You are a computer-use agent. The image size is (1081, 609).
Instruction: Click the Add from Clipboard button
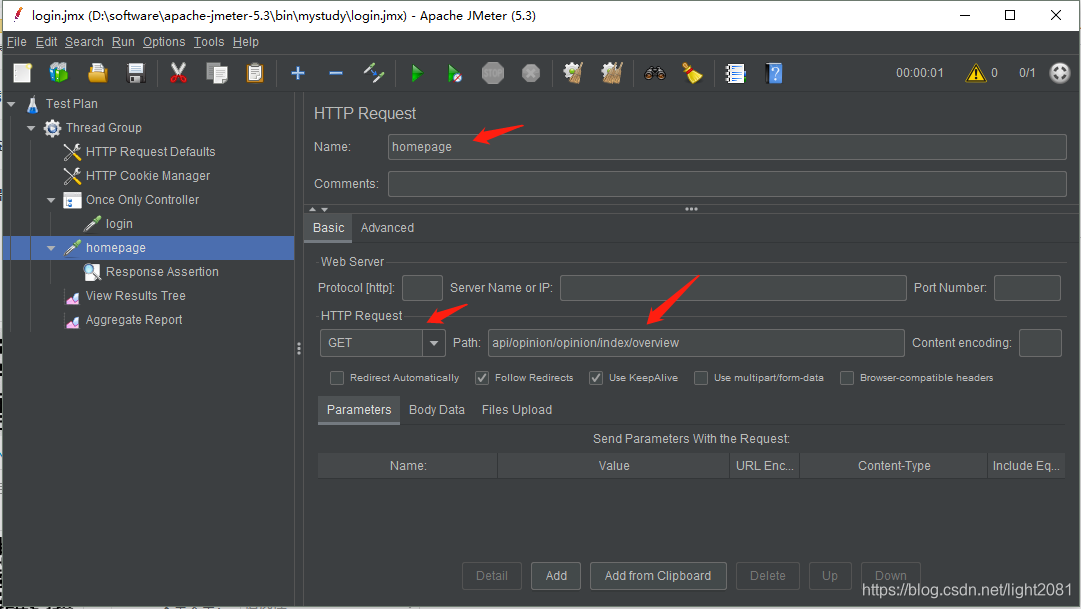pos(658,576)
